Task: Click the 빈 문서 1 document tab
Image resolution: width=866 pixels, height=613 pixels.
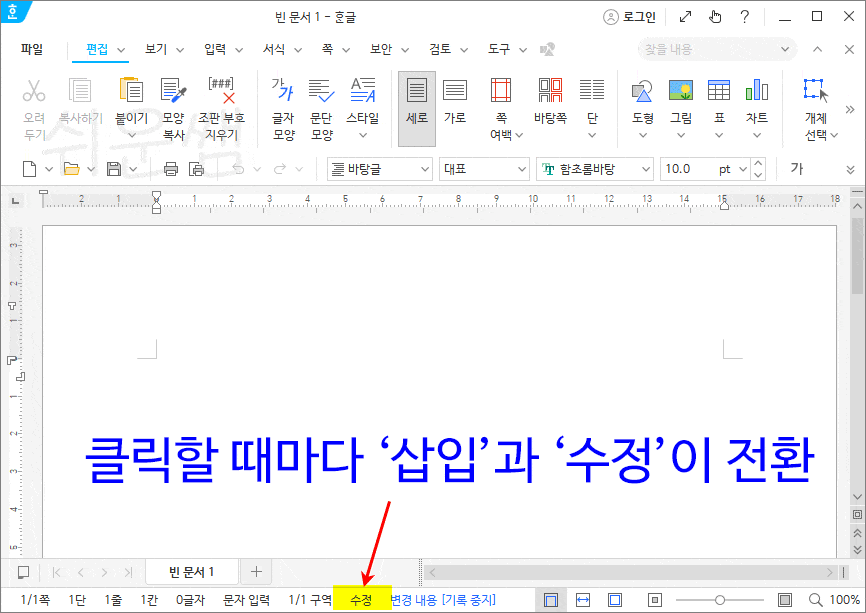Action: [192, 572]
